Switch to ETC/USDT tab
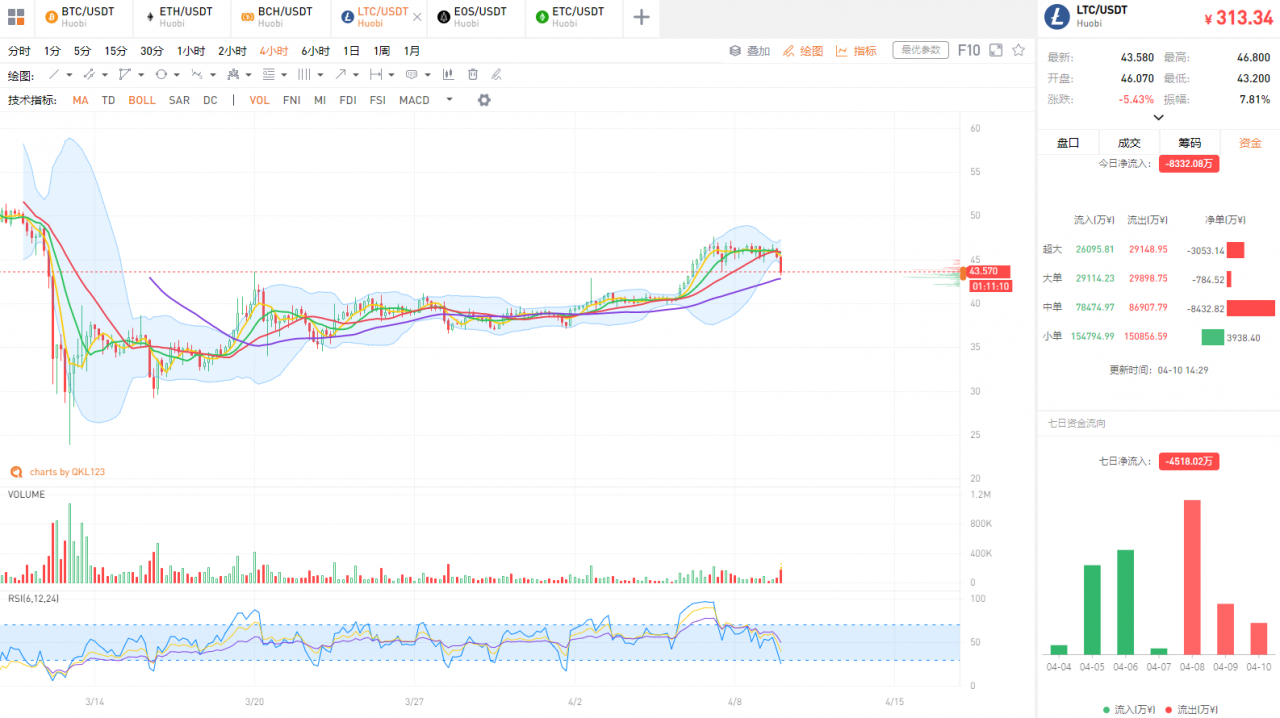The height and width of the screenshot is (718, 1280). [575, 17]
